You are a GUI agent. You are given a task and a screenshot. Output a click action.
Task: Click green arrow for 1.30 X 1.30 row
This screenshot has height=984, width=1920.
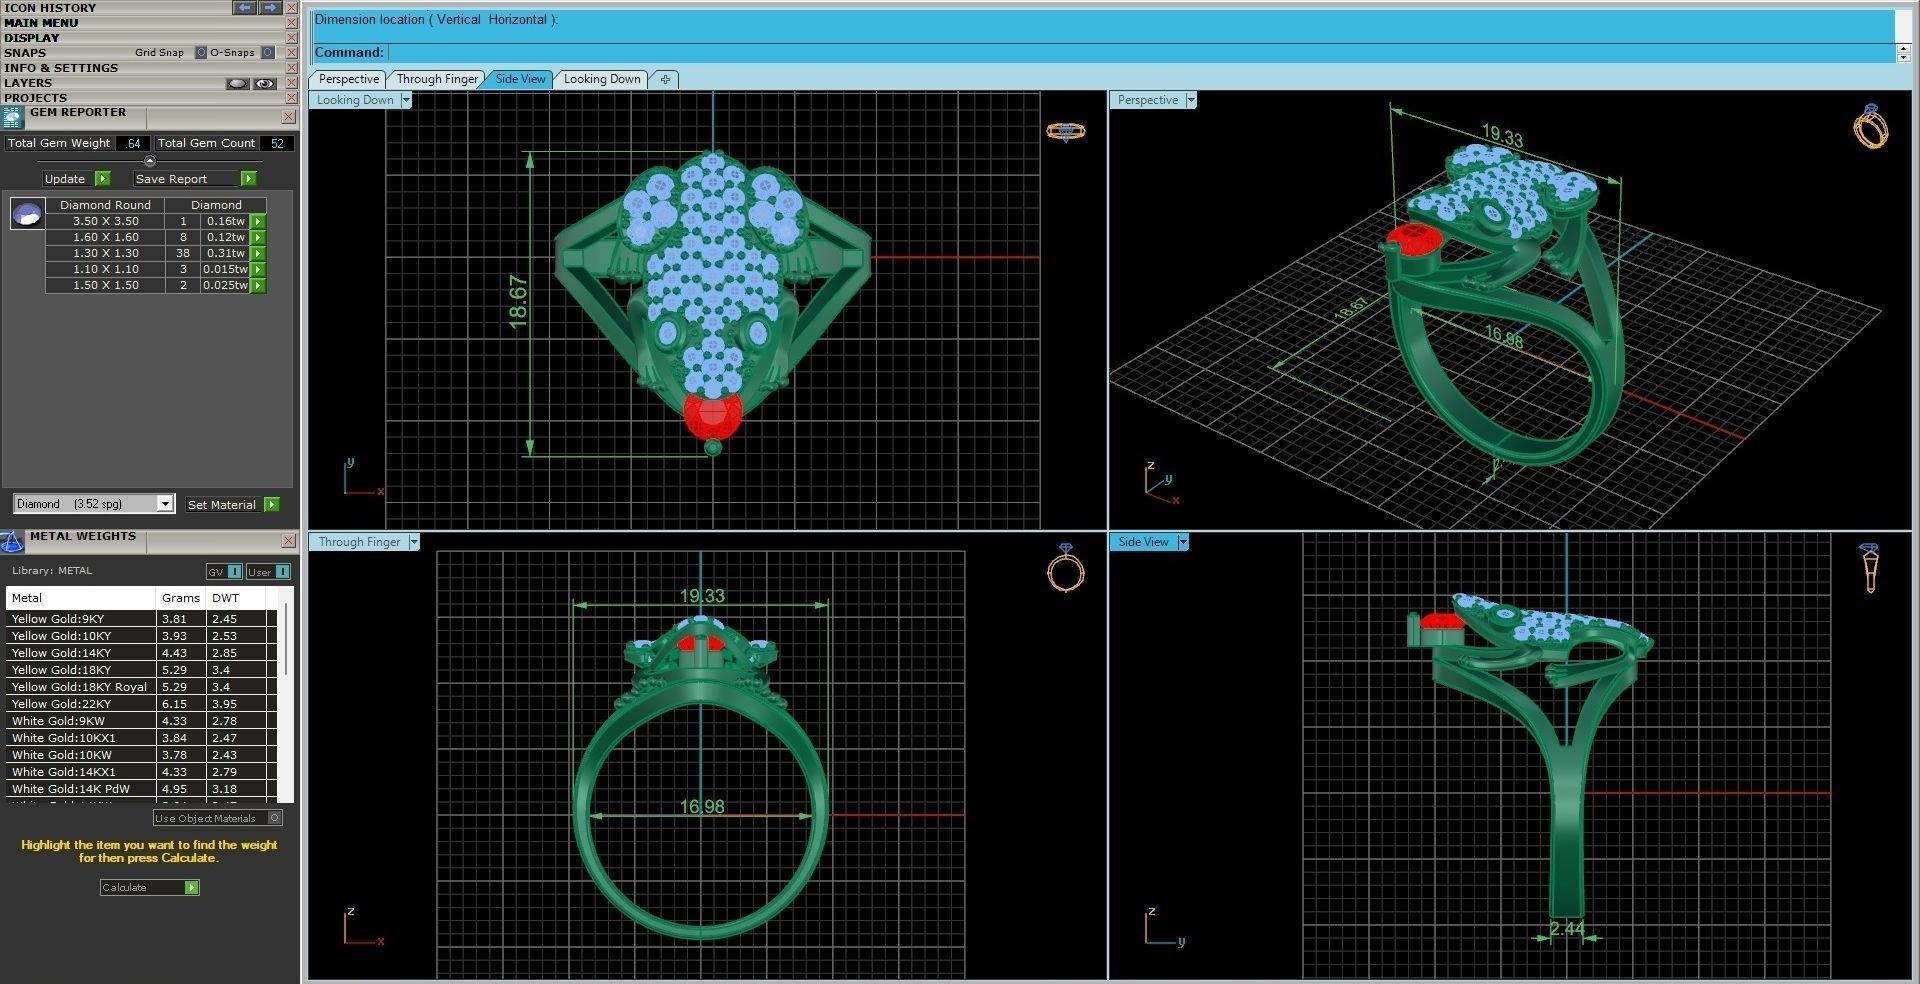click(258, 253)
